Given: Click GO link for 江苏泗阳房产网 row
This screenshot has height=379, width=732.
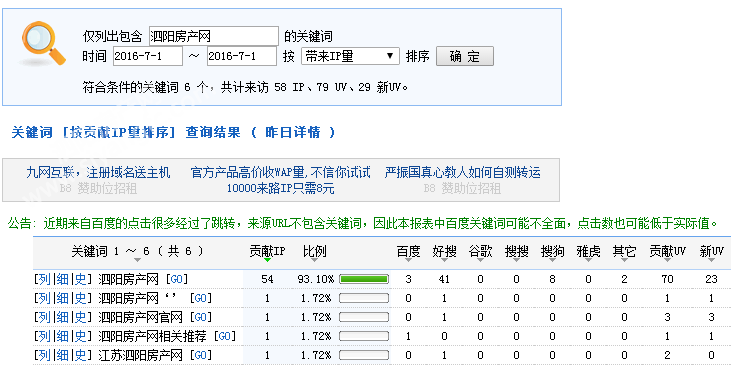Looking at the screenshot, I should pyautogui.click(x=200, y=355).
